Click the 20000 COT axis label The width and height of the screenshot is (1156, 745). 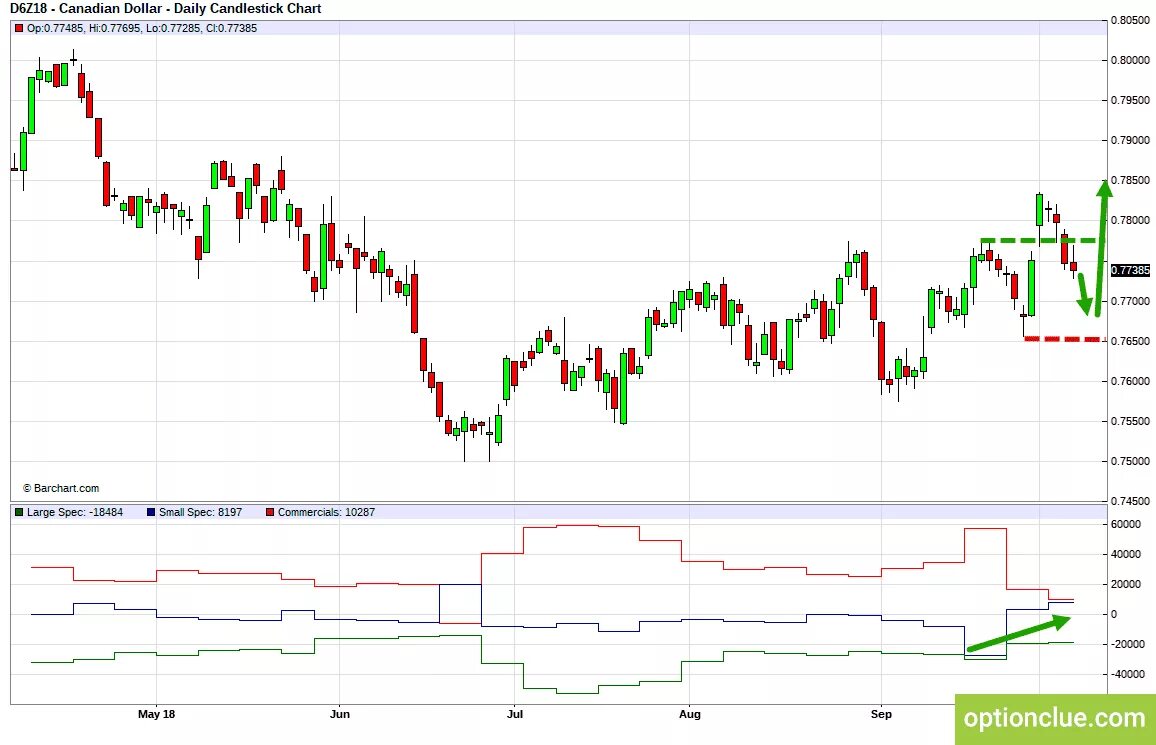[1125, 584]
